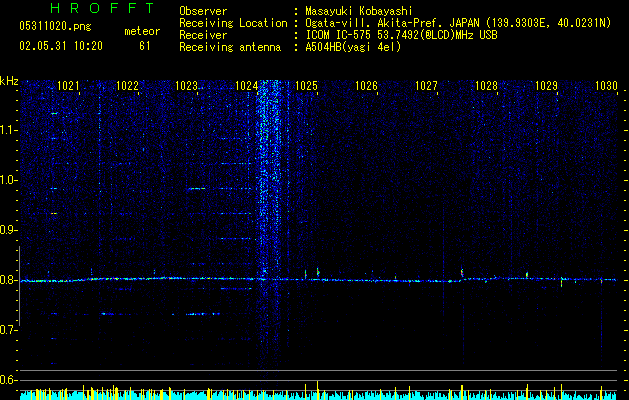
Task: Click the Observer field label
Action: pos(203,11)
